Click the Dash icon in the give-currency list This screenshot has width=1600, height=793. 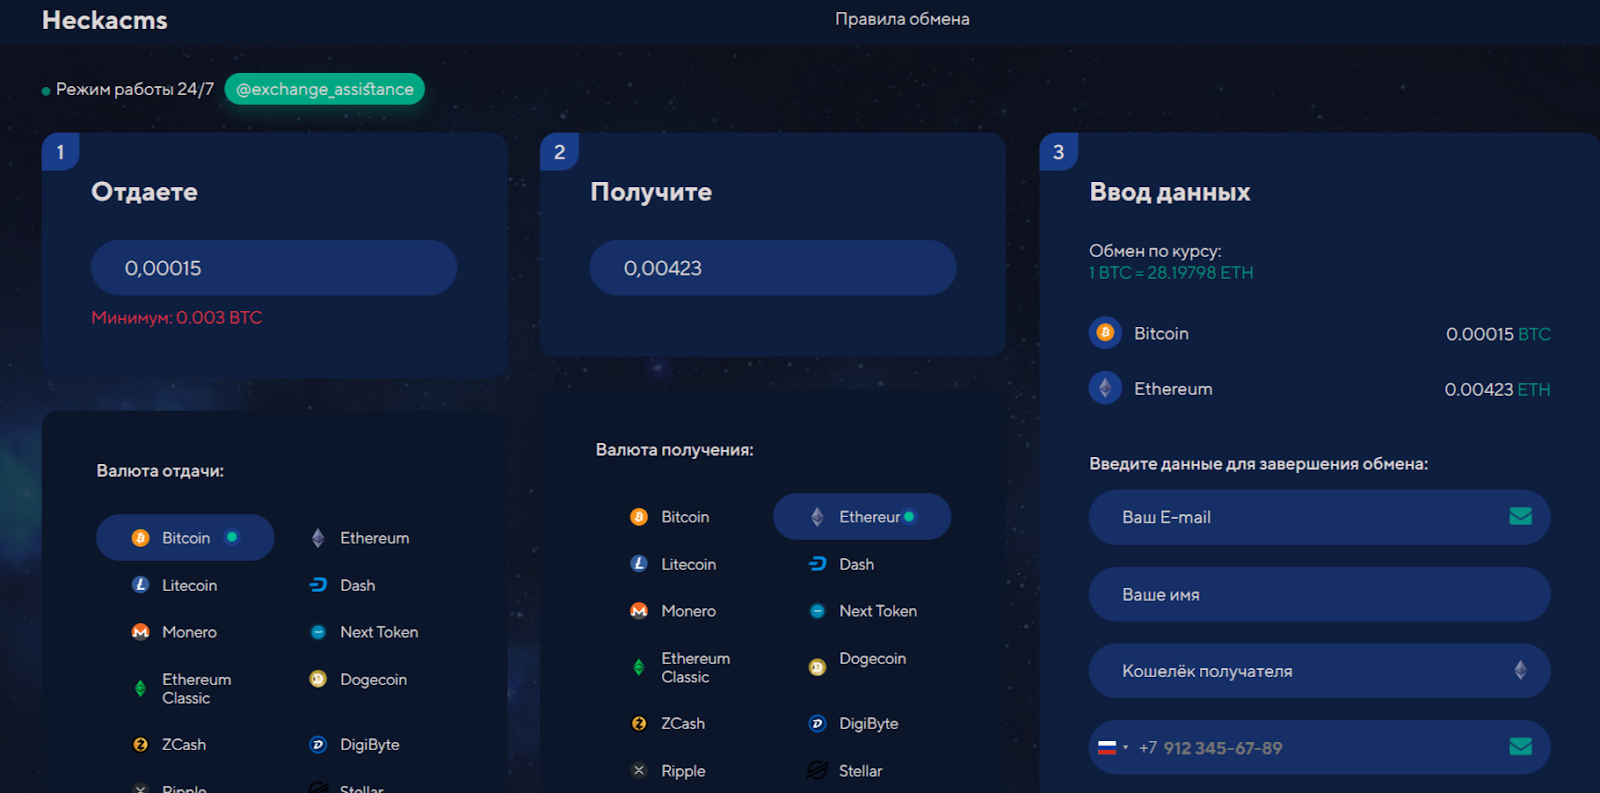(x=318, y=585)
